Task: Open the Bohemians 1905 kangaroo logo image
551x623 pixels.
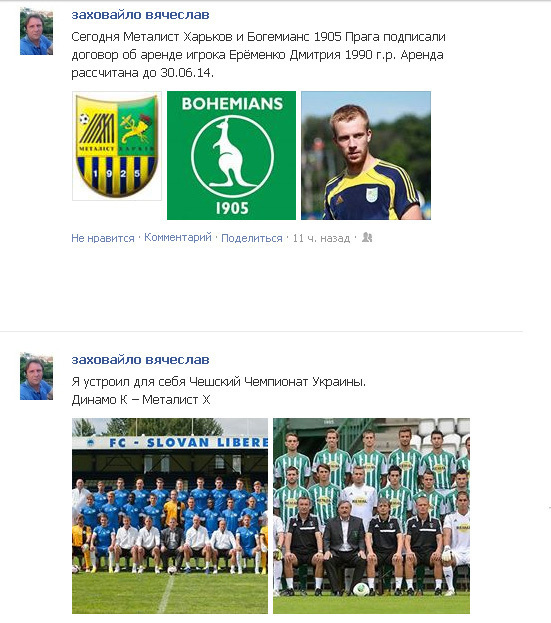Action: [x=231, y=155]
